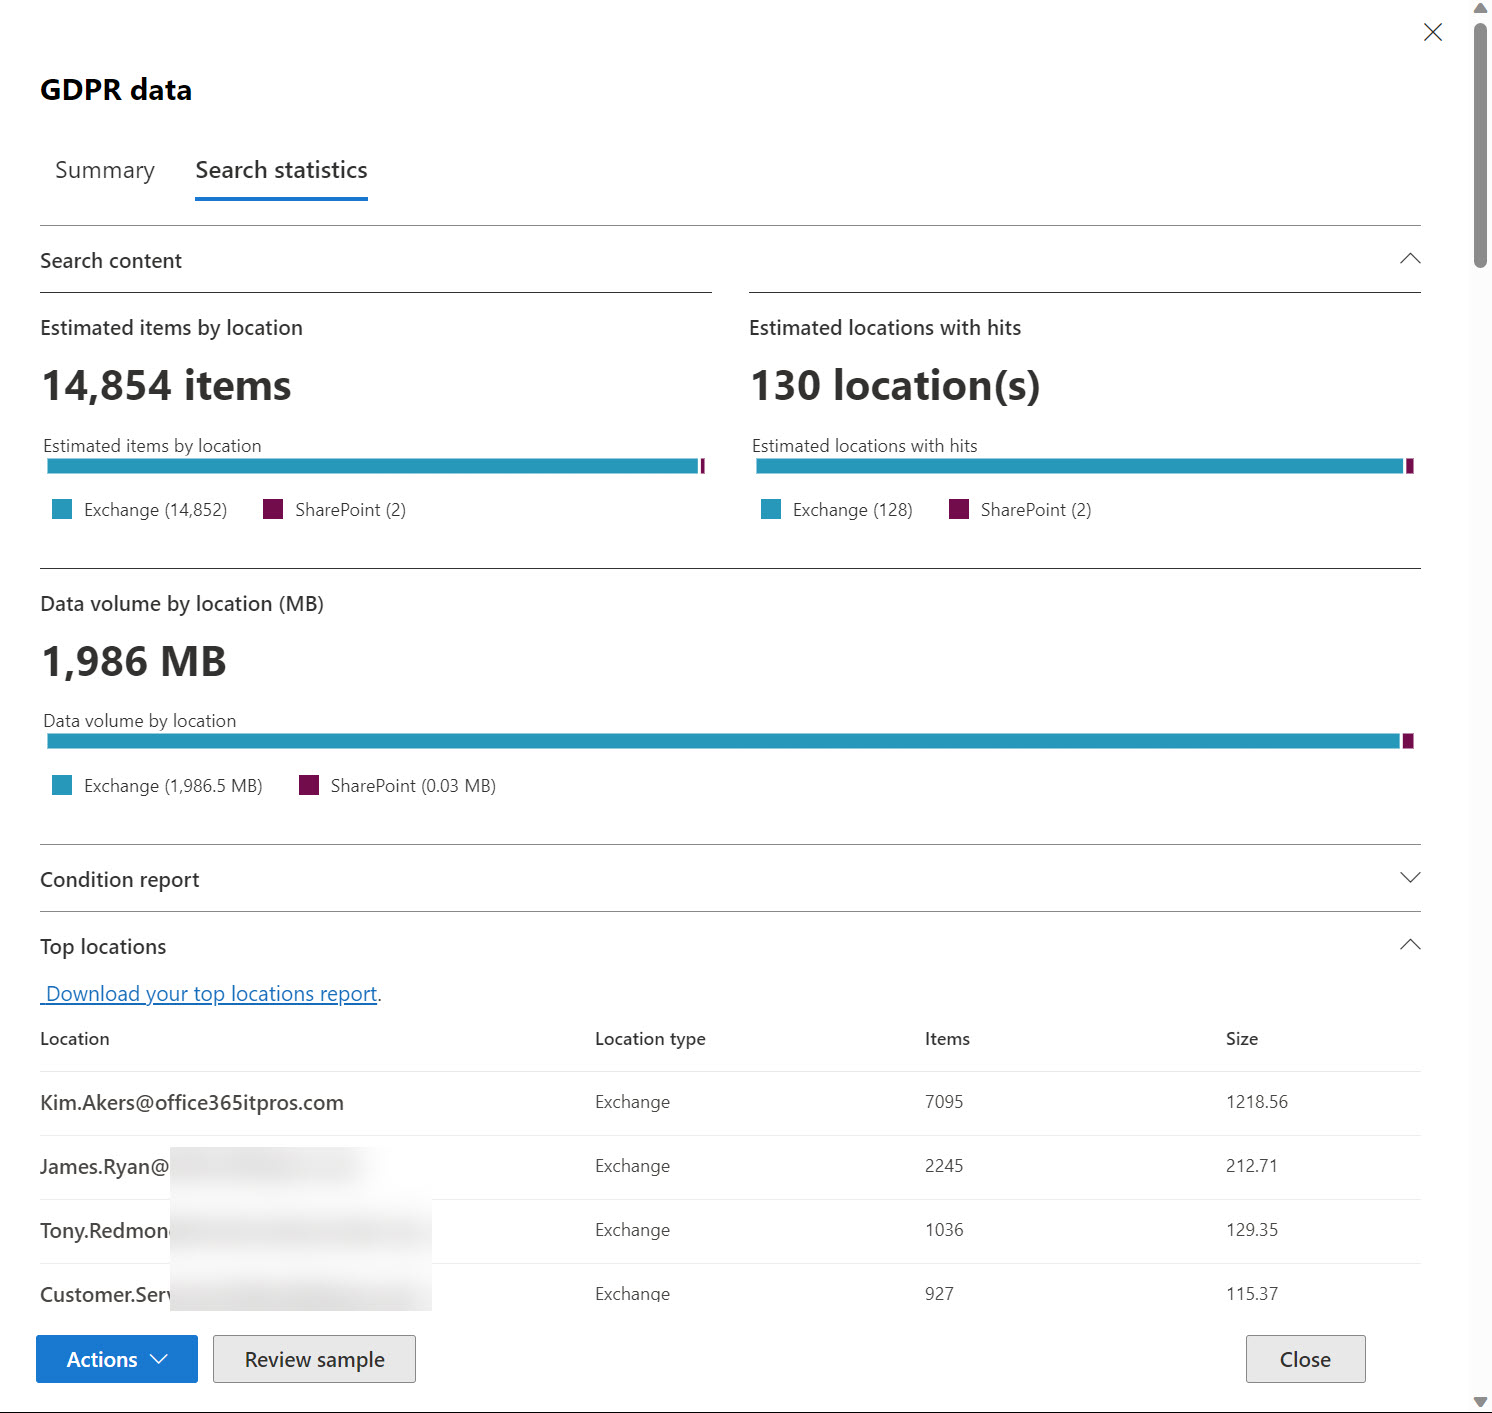The width and height of the screenshot is (1492, 1413).
Task: Click SharePoint (0.03 MB) legend swatch
Action: point(309,786)
